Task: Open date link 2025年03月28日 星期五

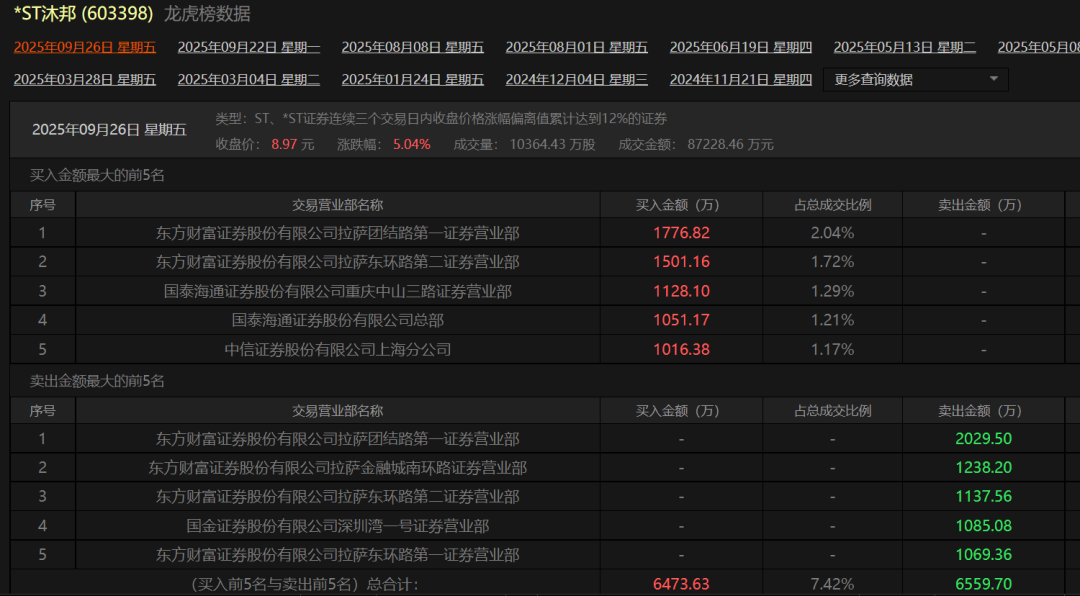Action: (85, 80)
